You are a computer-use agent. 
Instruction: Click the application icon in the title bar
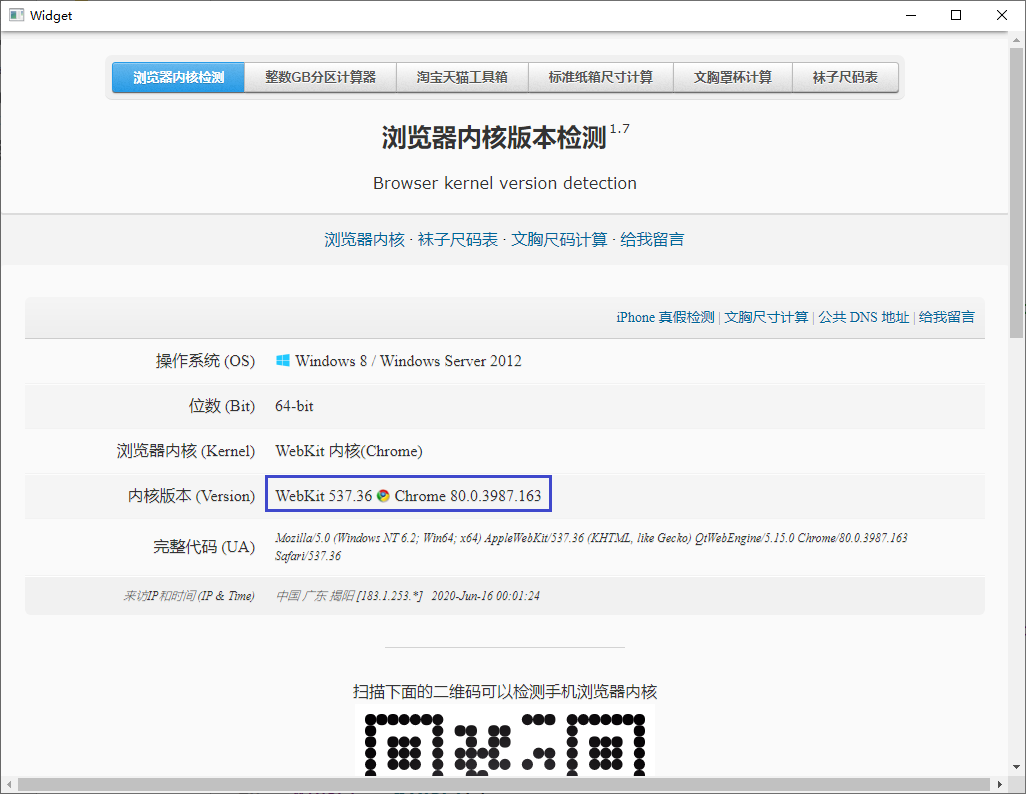(15, 15)
